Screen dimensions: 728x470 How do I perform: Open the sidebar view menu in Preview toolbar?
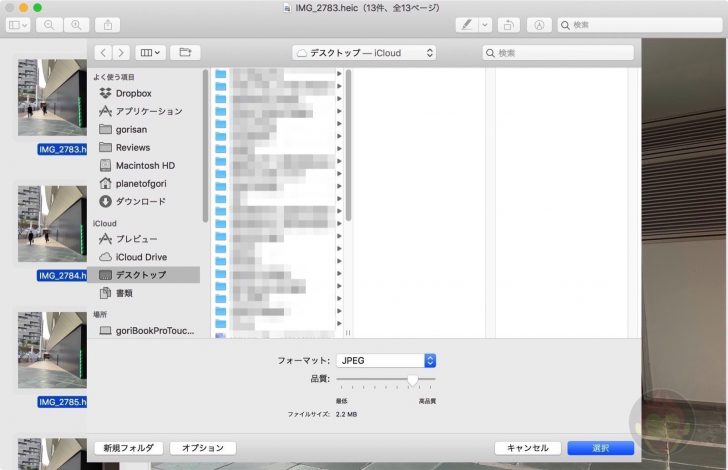(x=18, y=25)
